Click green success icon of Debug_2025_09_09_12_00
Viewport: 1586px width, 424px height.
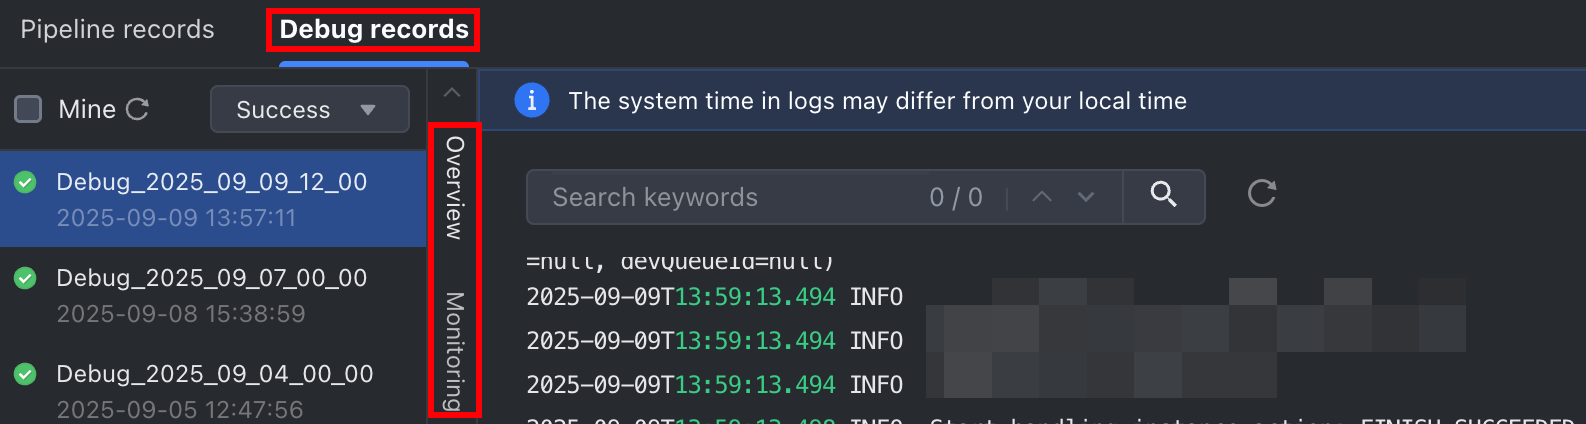pos(25,182)
